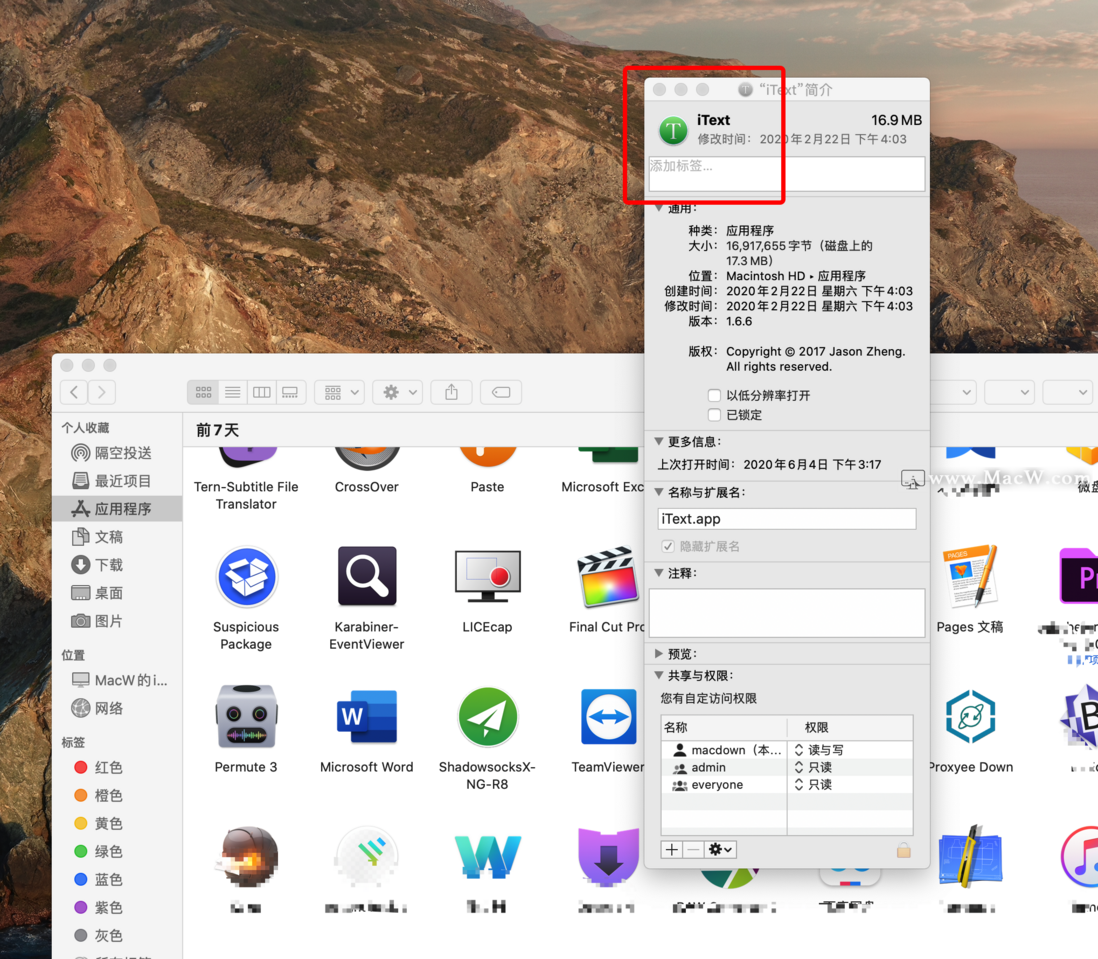Screen dimensions: 1098x959
Task: Click the Finder edit tags button
Action: (x=501, y=392)
